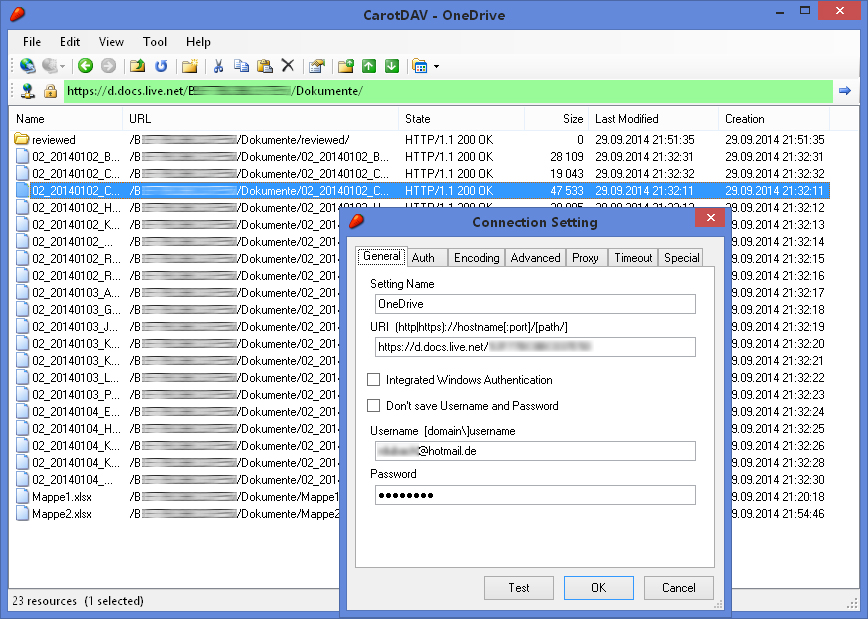Open the Edit menu
Screen dimensions: 868x619
tap(70, 42)
